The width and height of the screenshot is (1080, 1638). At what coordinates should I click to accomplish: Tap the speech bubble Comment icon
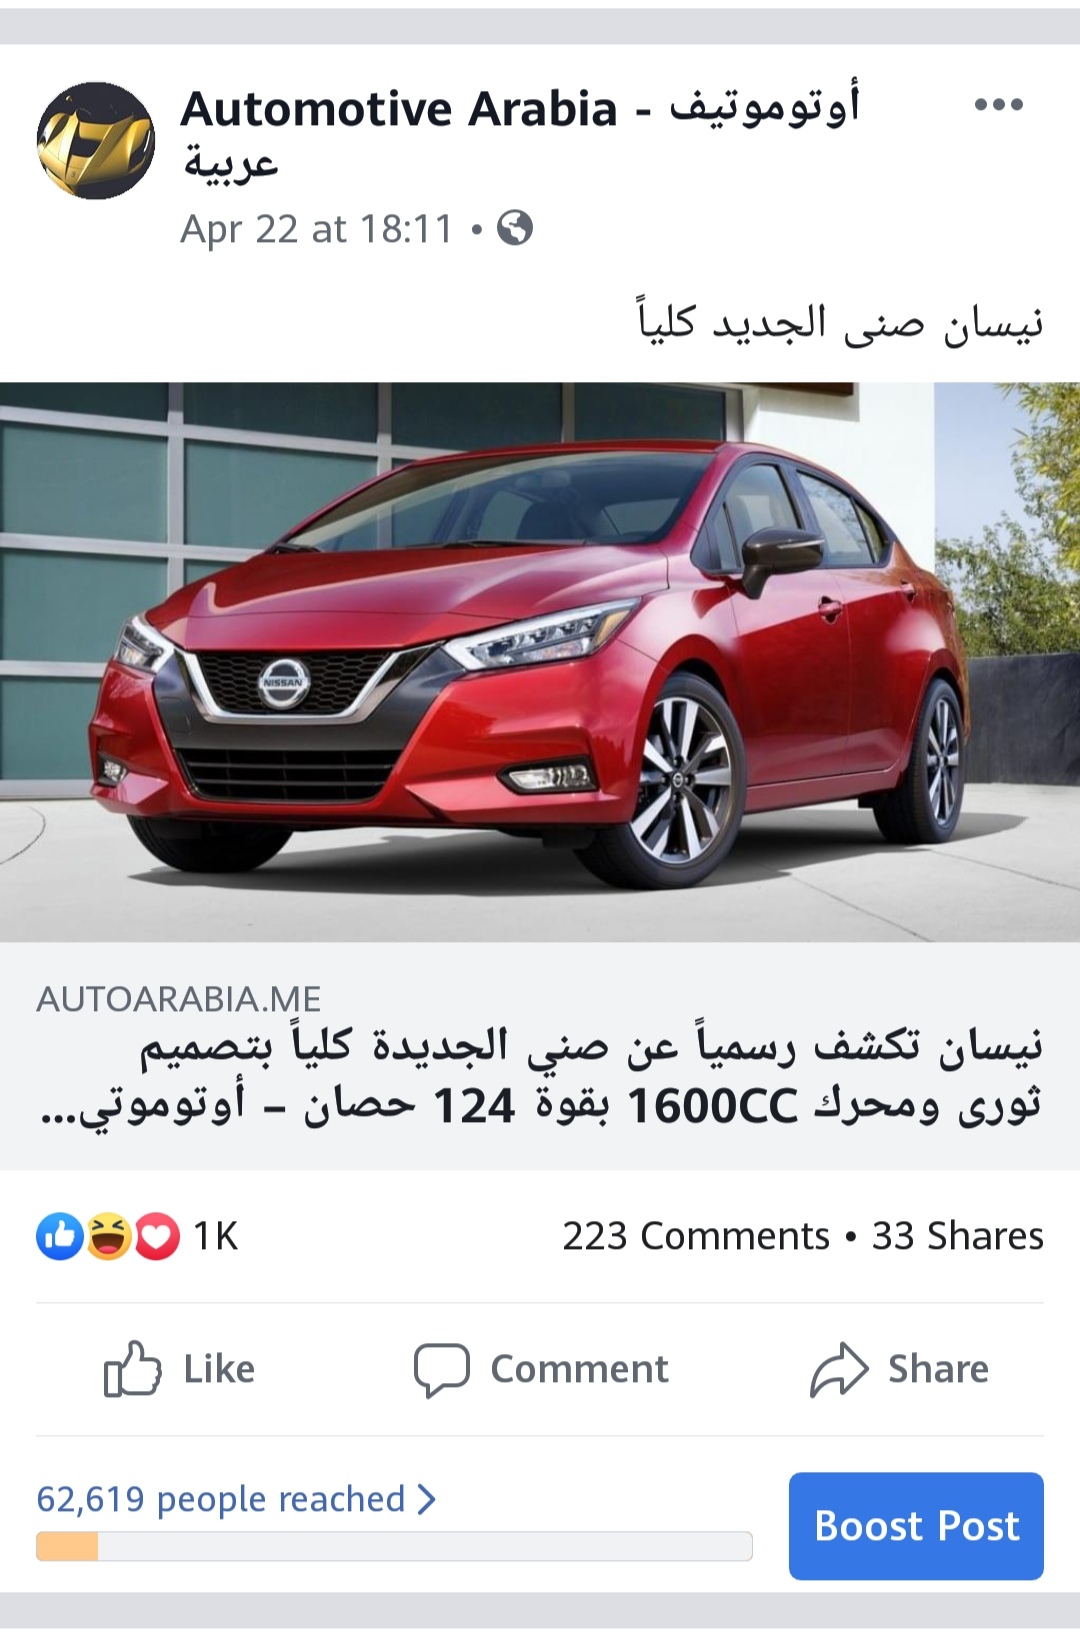point(441,1369)
